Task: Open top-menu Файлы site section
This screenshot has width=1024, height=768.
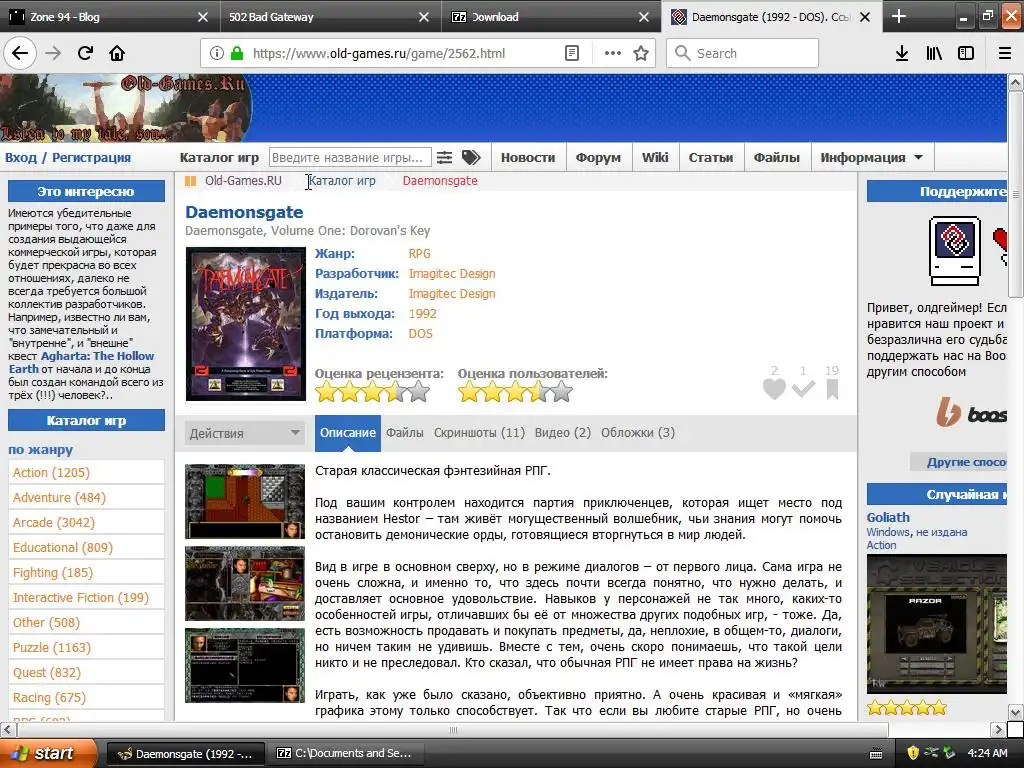Action: tap(776, 157)
